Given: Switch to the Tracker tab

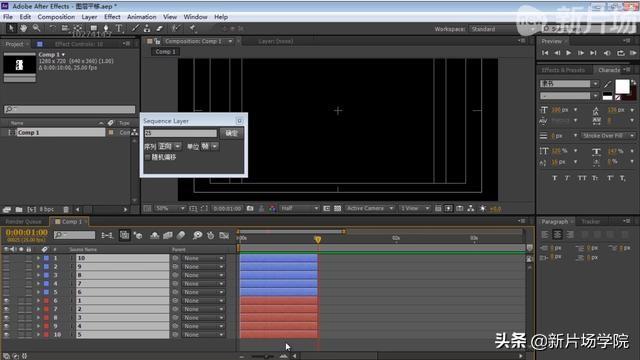Looking at the screenshot, I should pos(590,222).
